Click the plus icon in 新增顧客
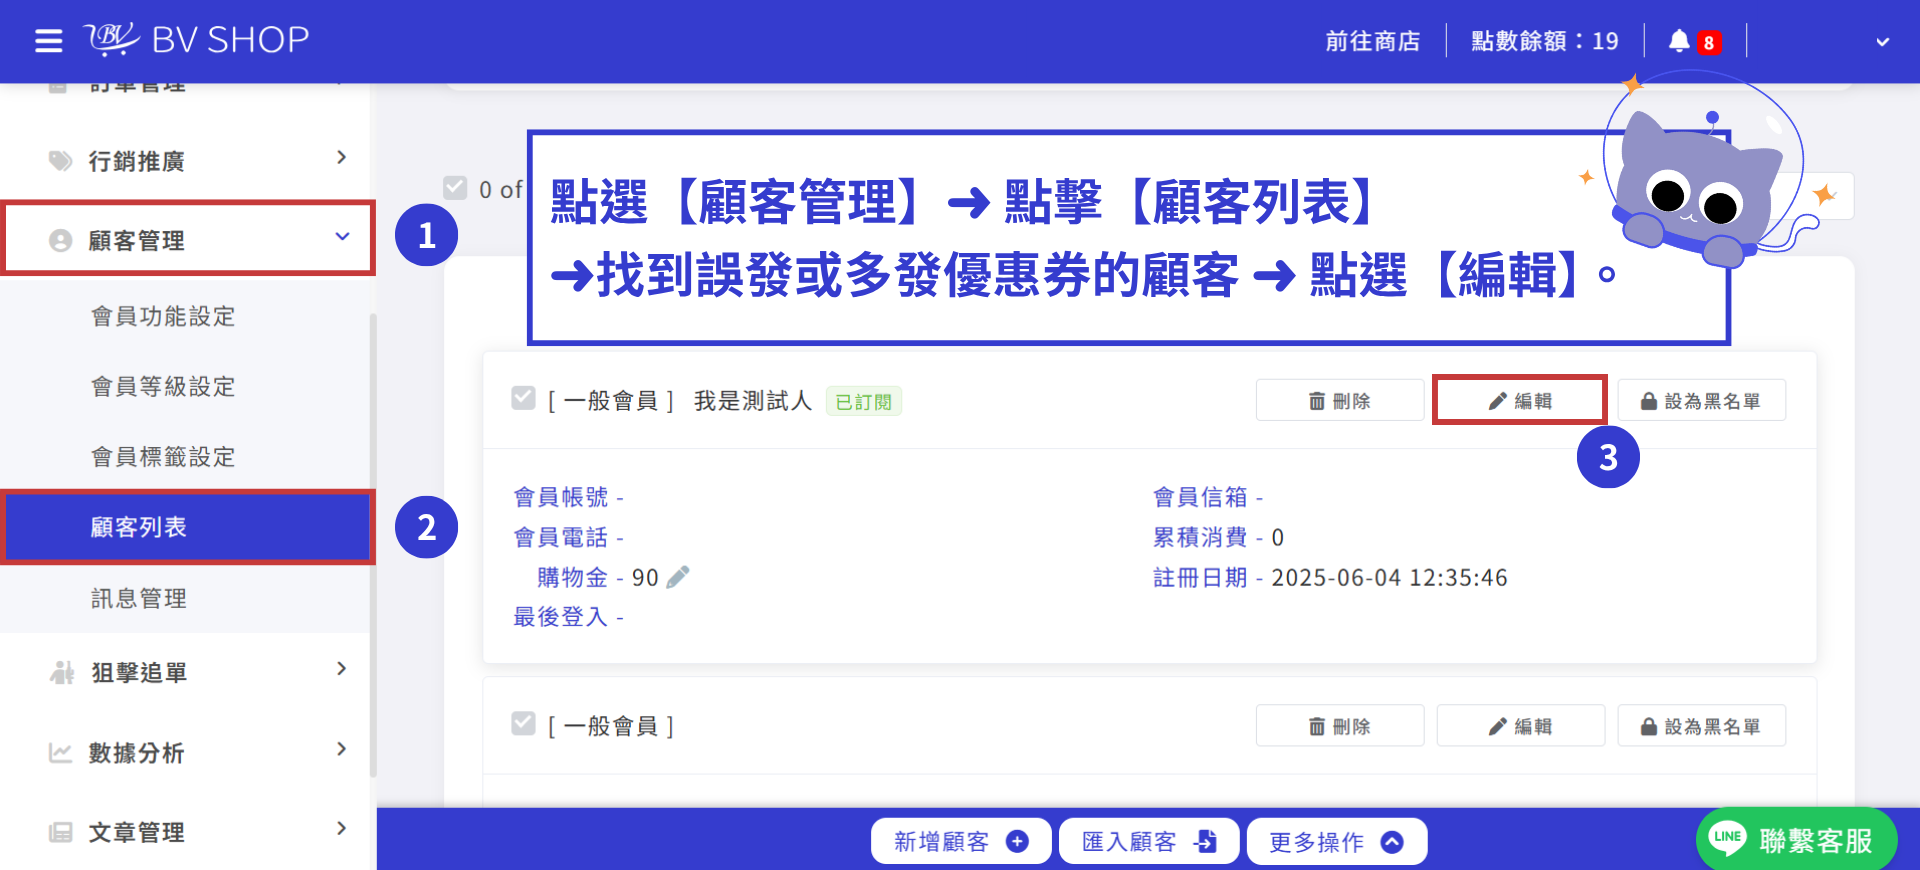The image size is (1920, 870). tap(1017, 842)
